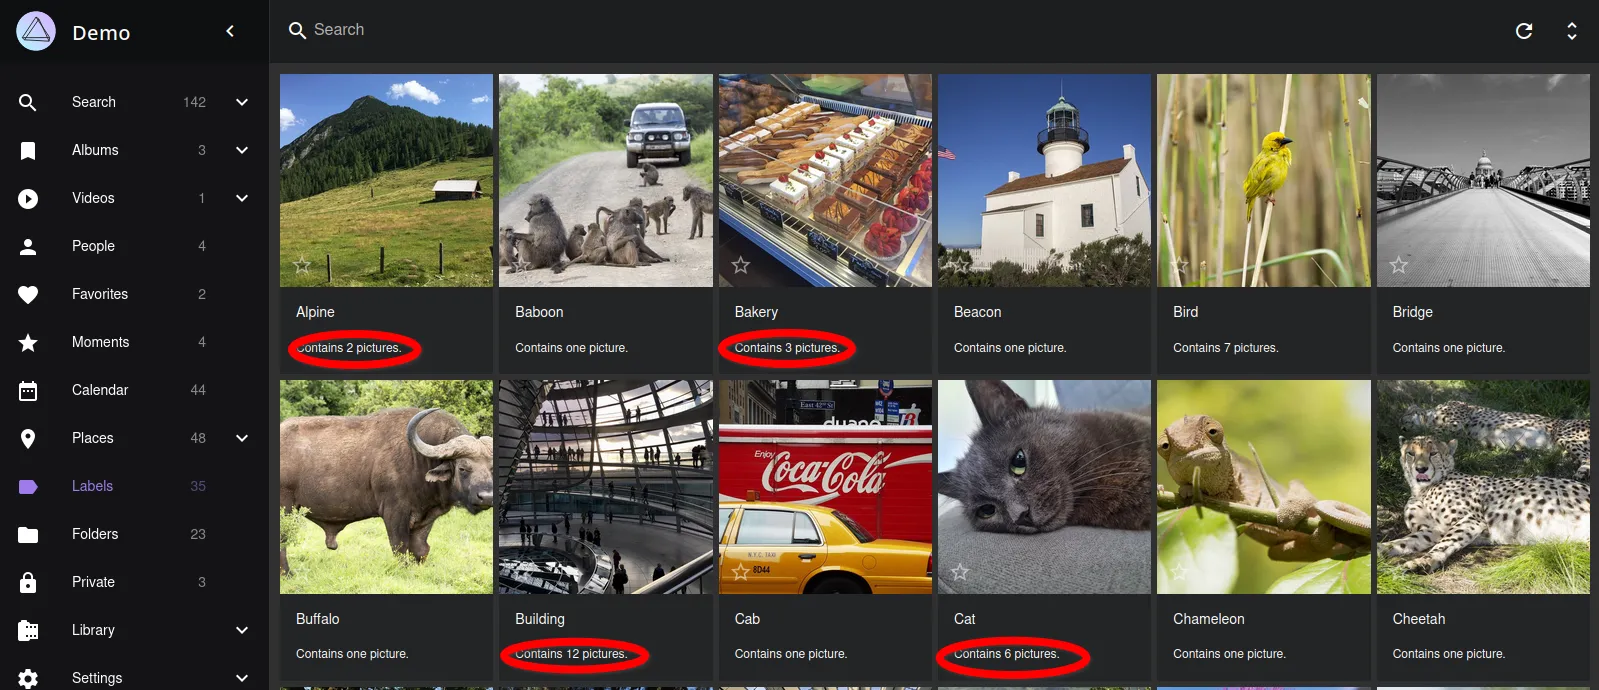Click the Folders icon in sidebar

pyautogui.click(x=28, y=534)
